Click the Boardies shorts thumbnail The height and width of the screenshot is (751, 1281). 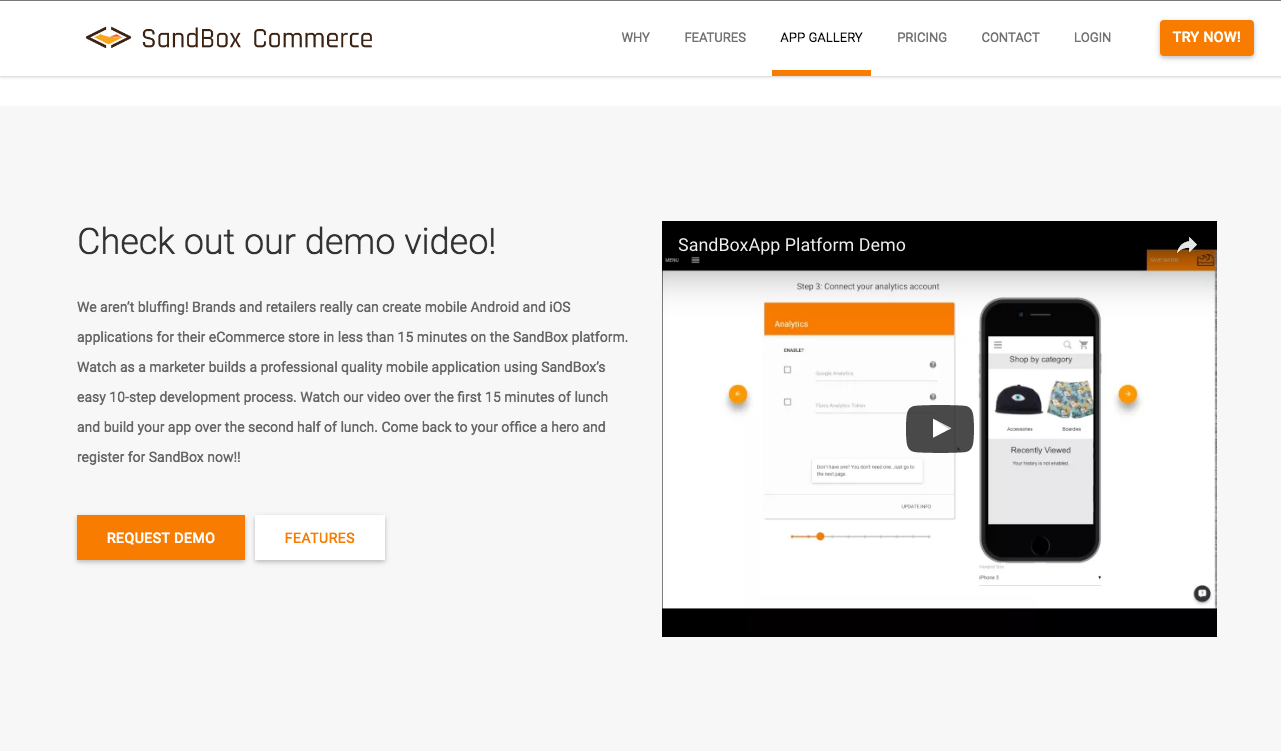(x=1070, y=399)
